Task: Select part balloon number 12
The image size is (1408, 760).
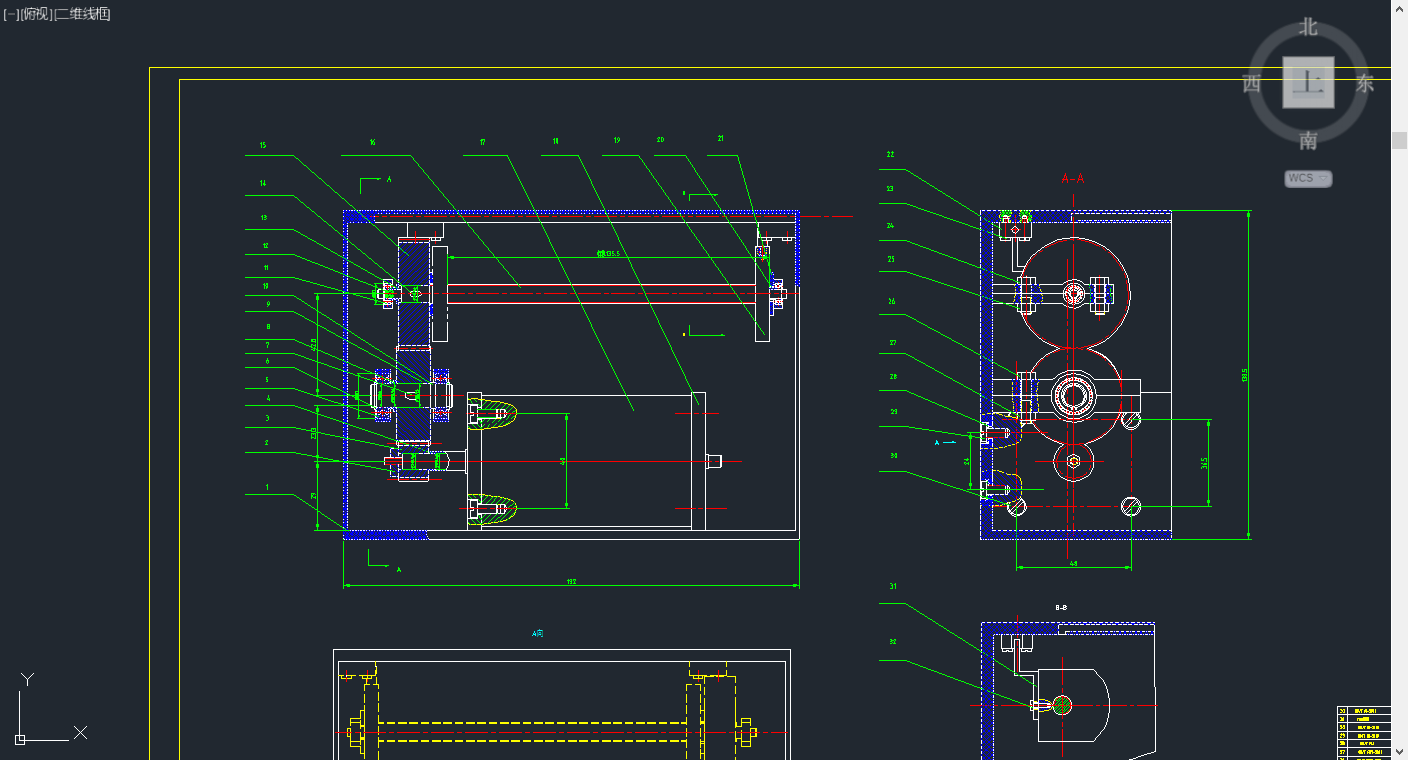Action: point(265,246)
